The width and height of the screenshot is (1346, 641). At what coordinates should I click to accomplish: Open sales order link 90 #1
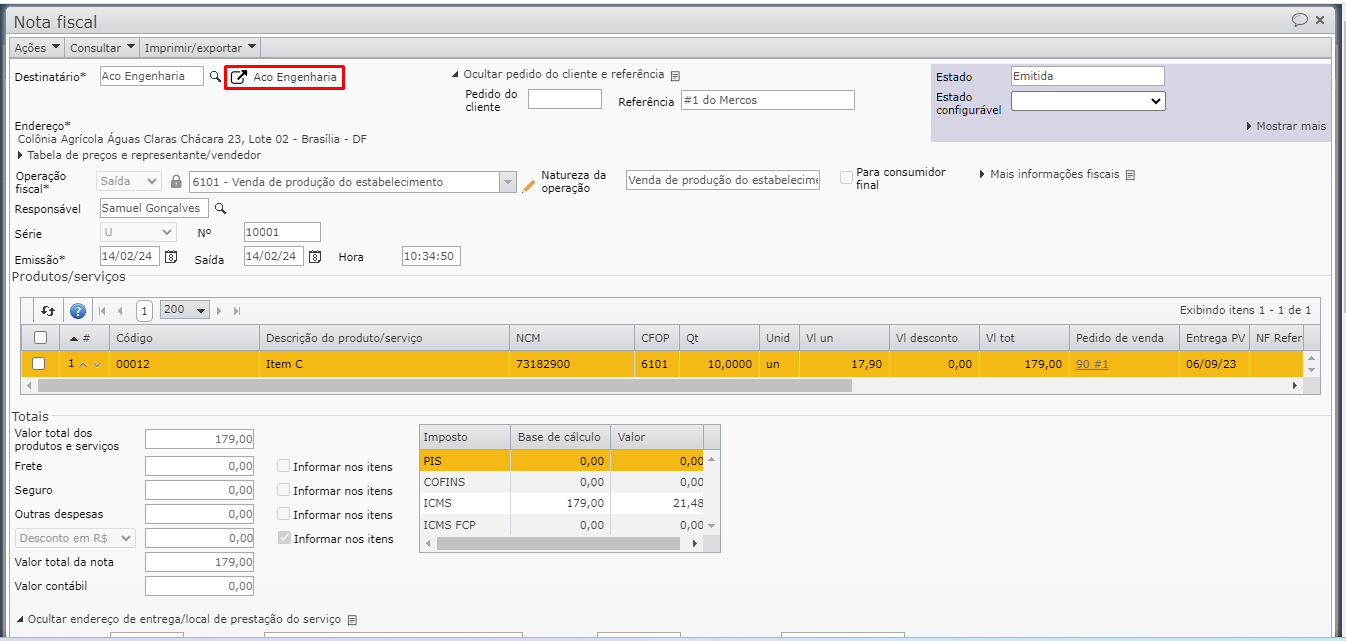1092,364
